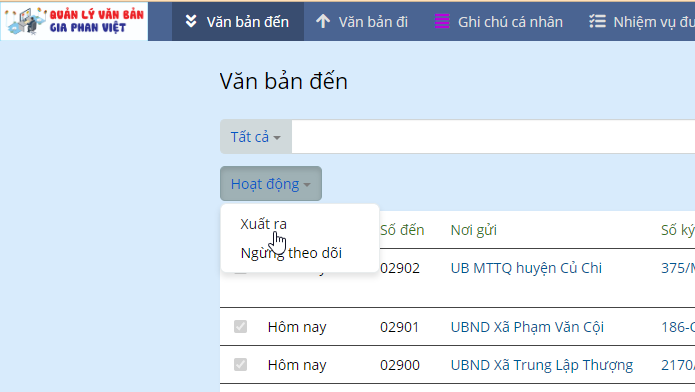Open the Nhiệm vụ navigation tab
The height and width of the screenshot is (392, 695).
point(642,21)
